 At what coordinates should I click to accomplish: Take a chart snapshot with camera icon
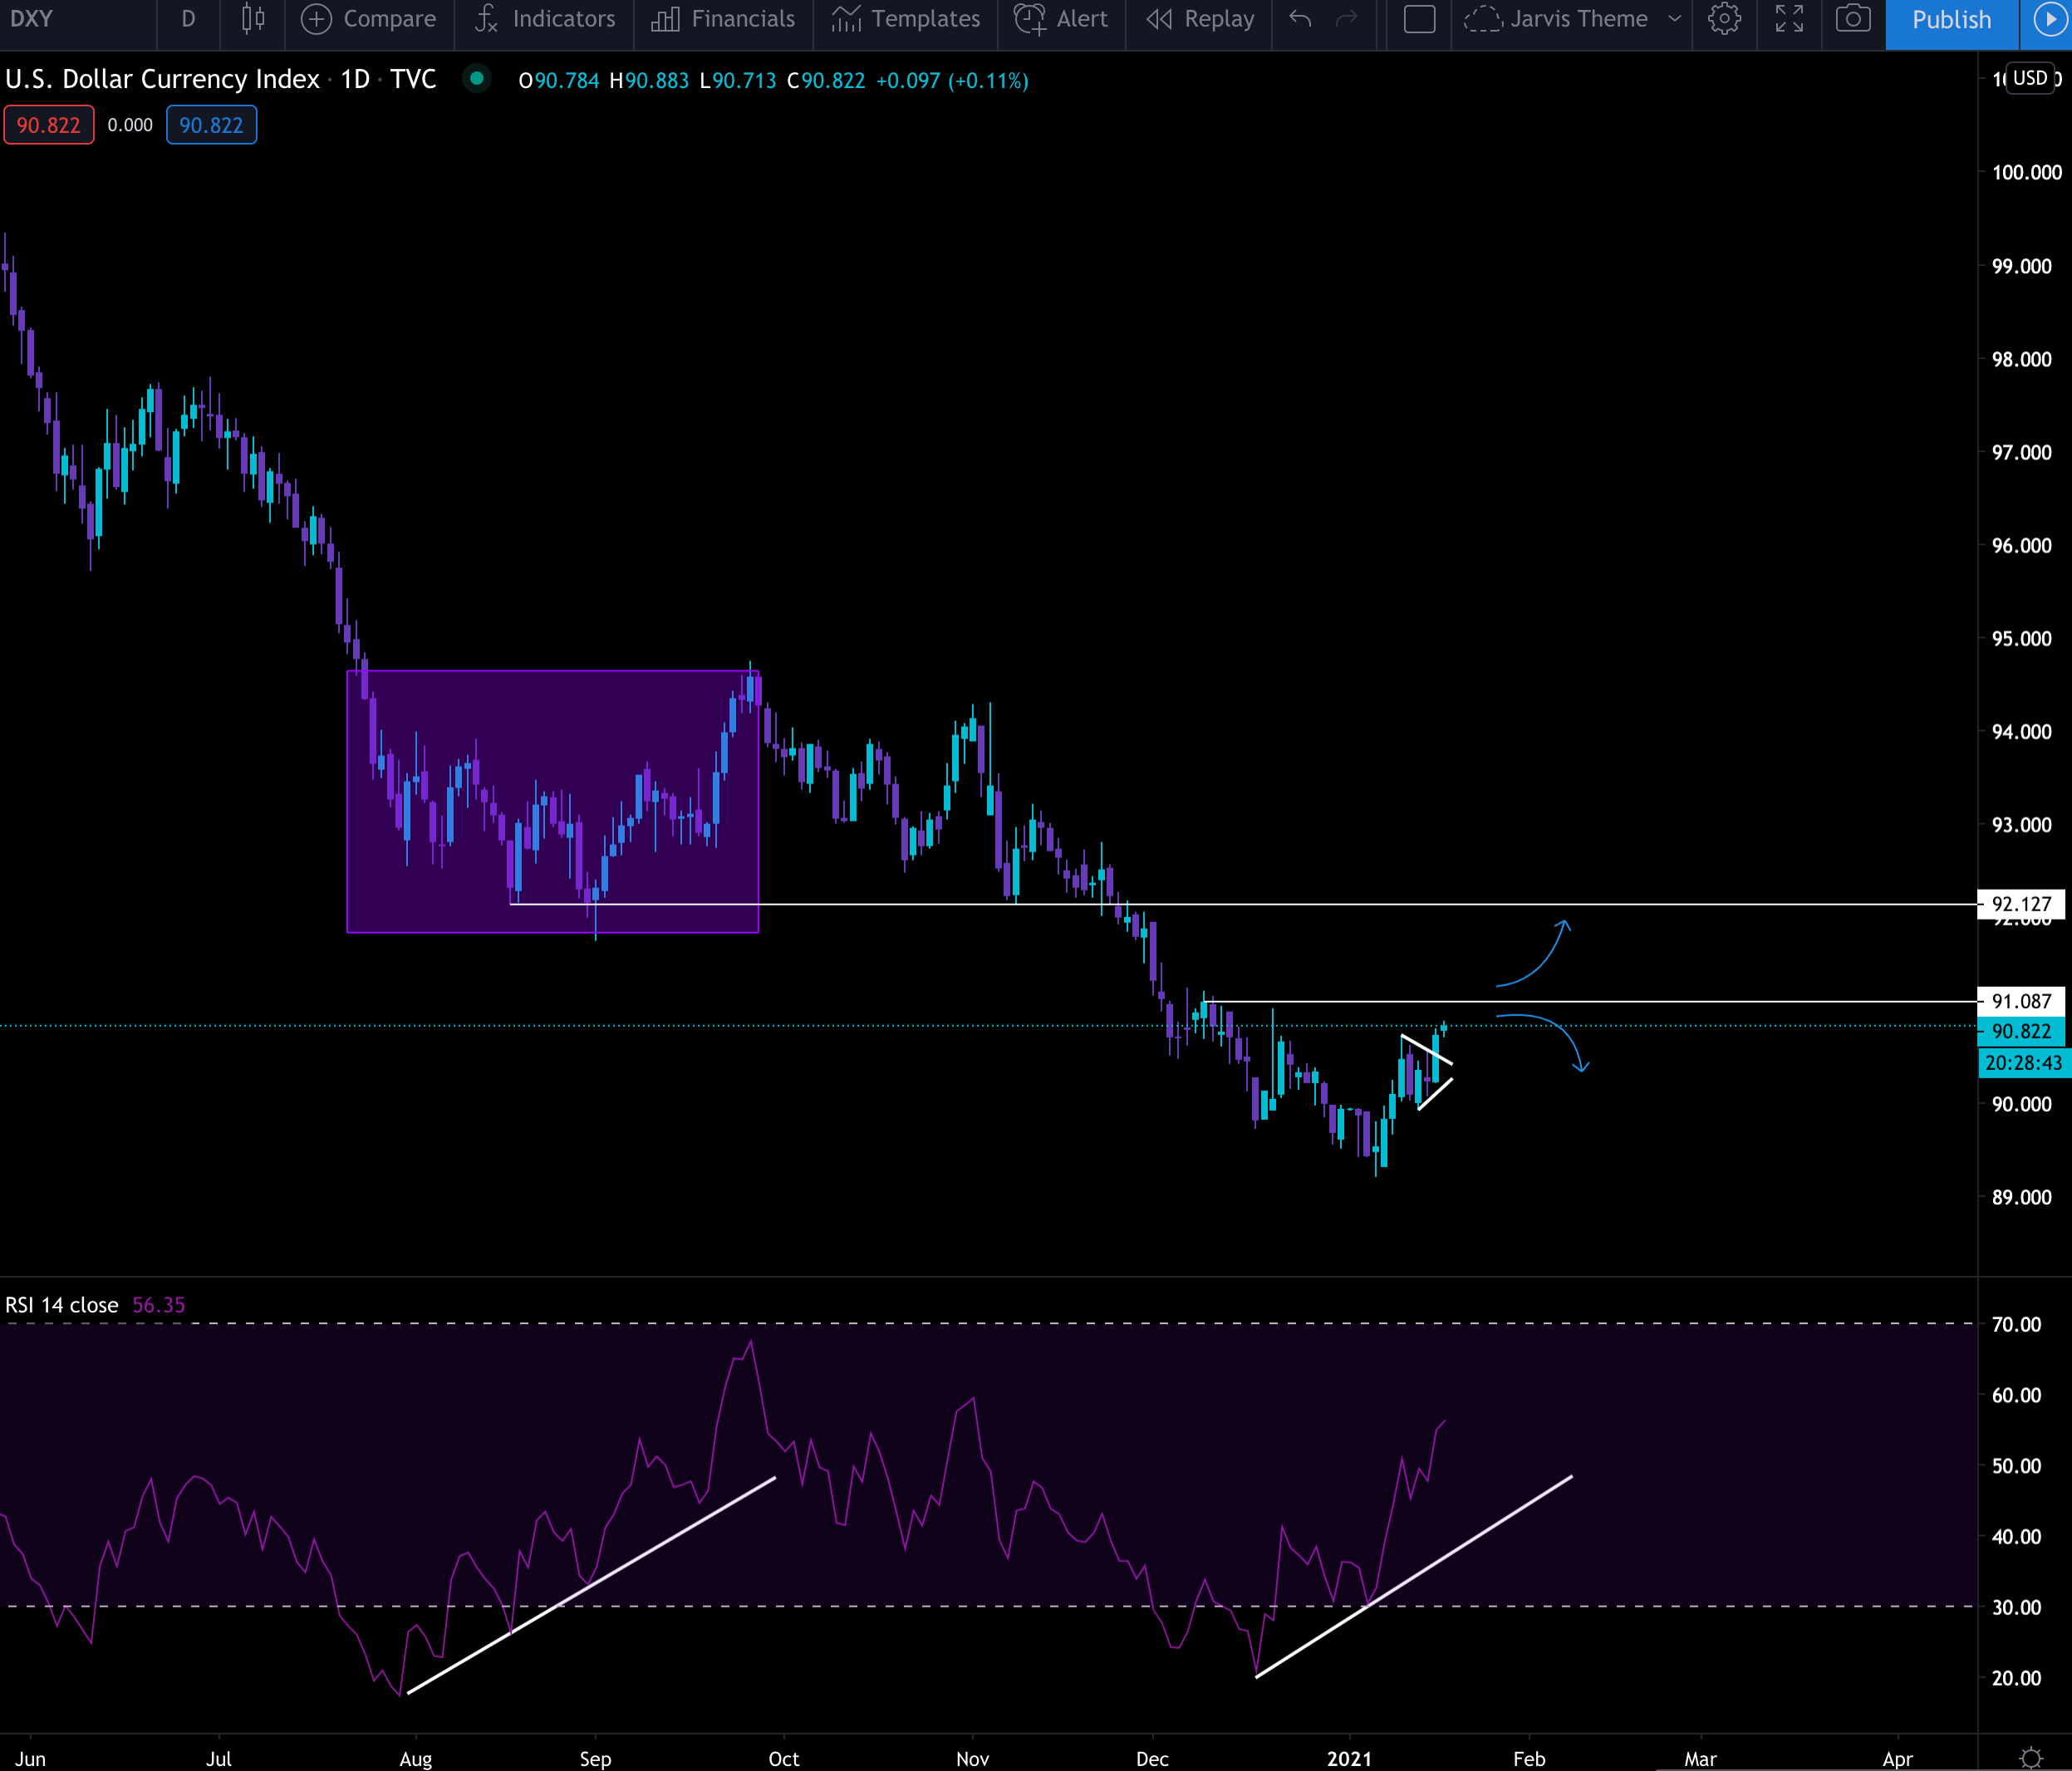point(1853,19)
